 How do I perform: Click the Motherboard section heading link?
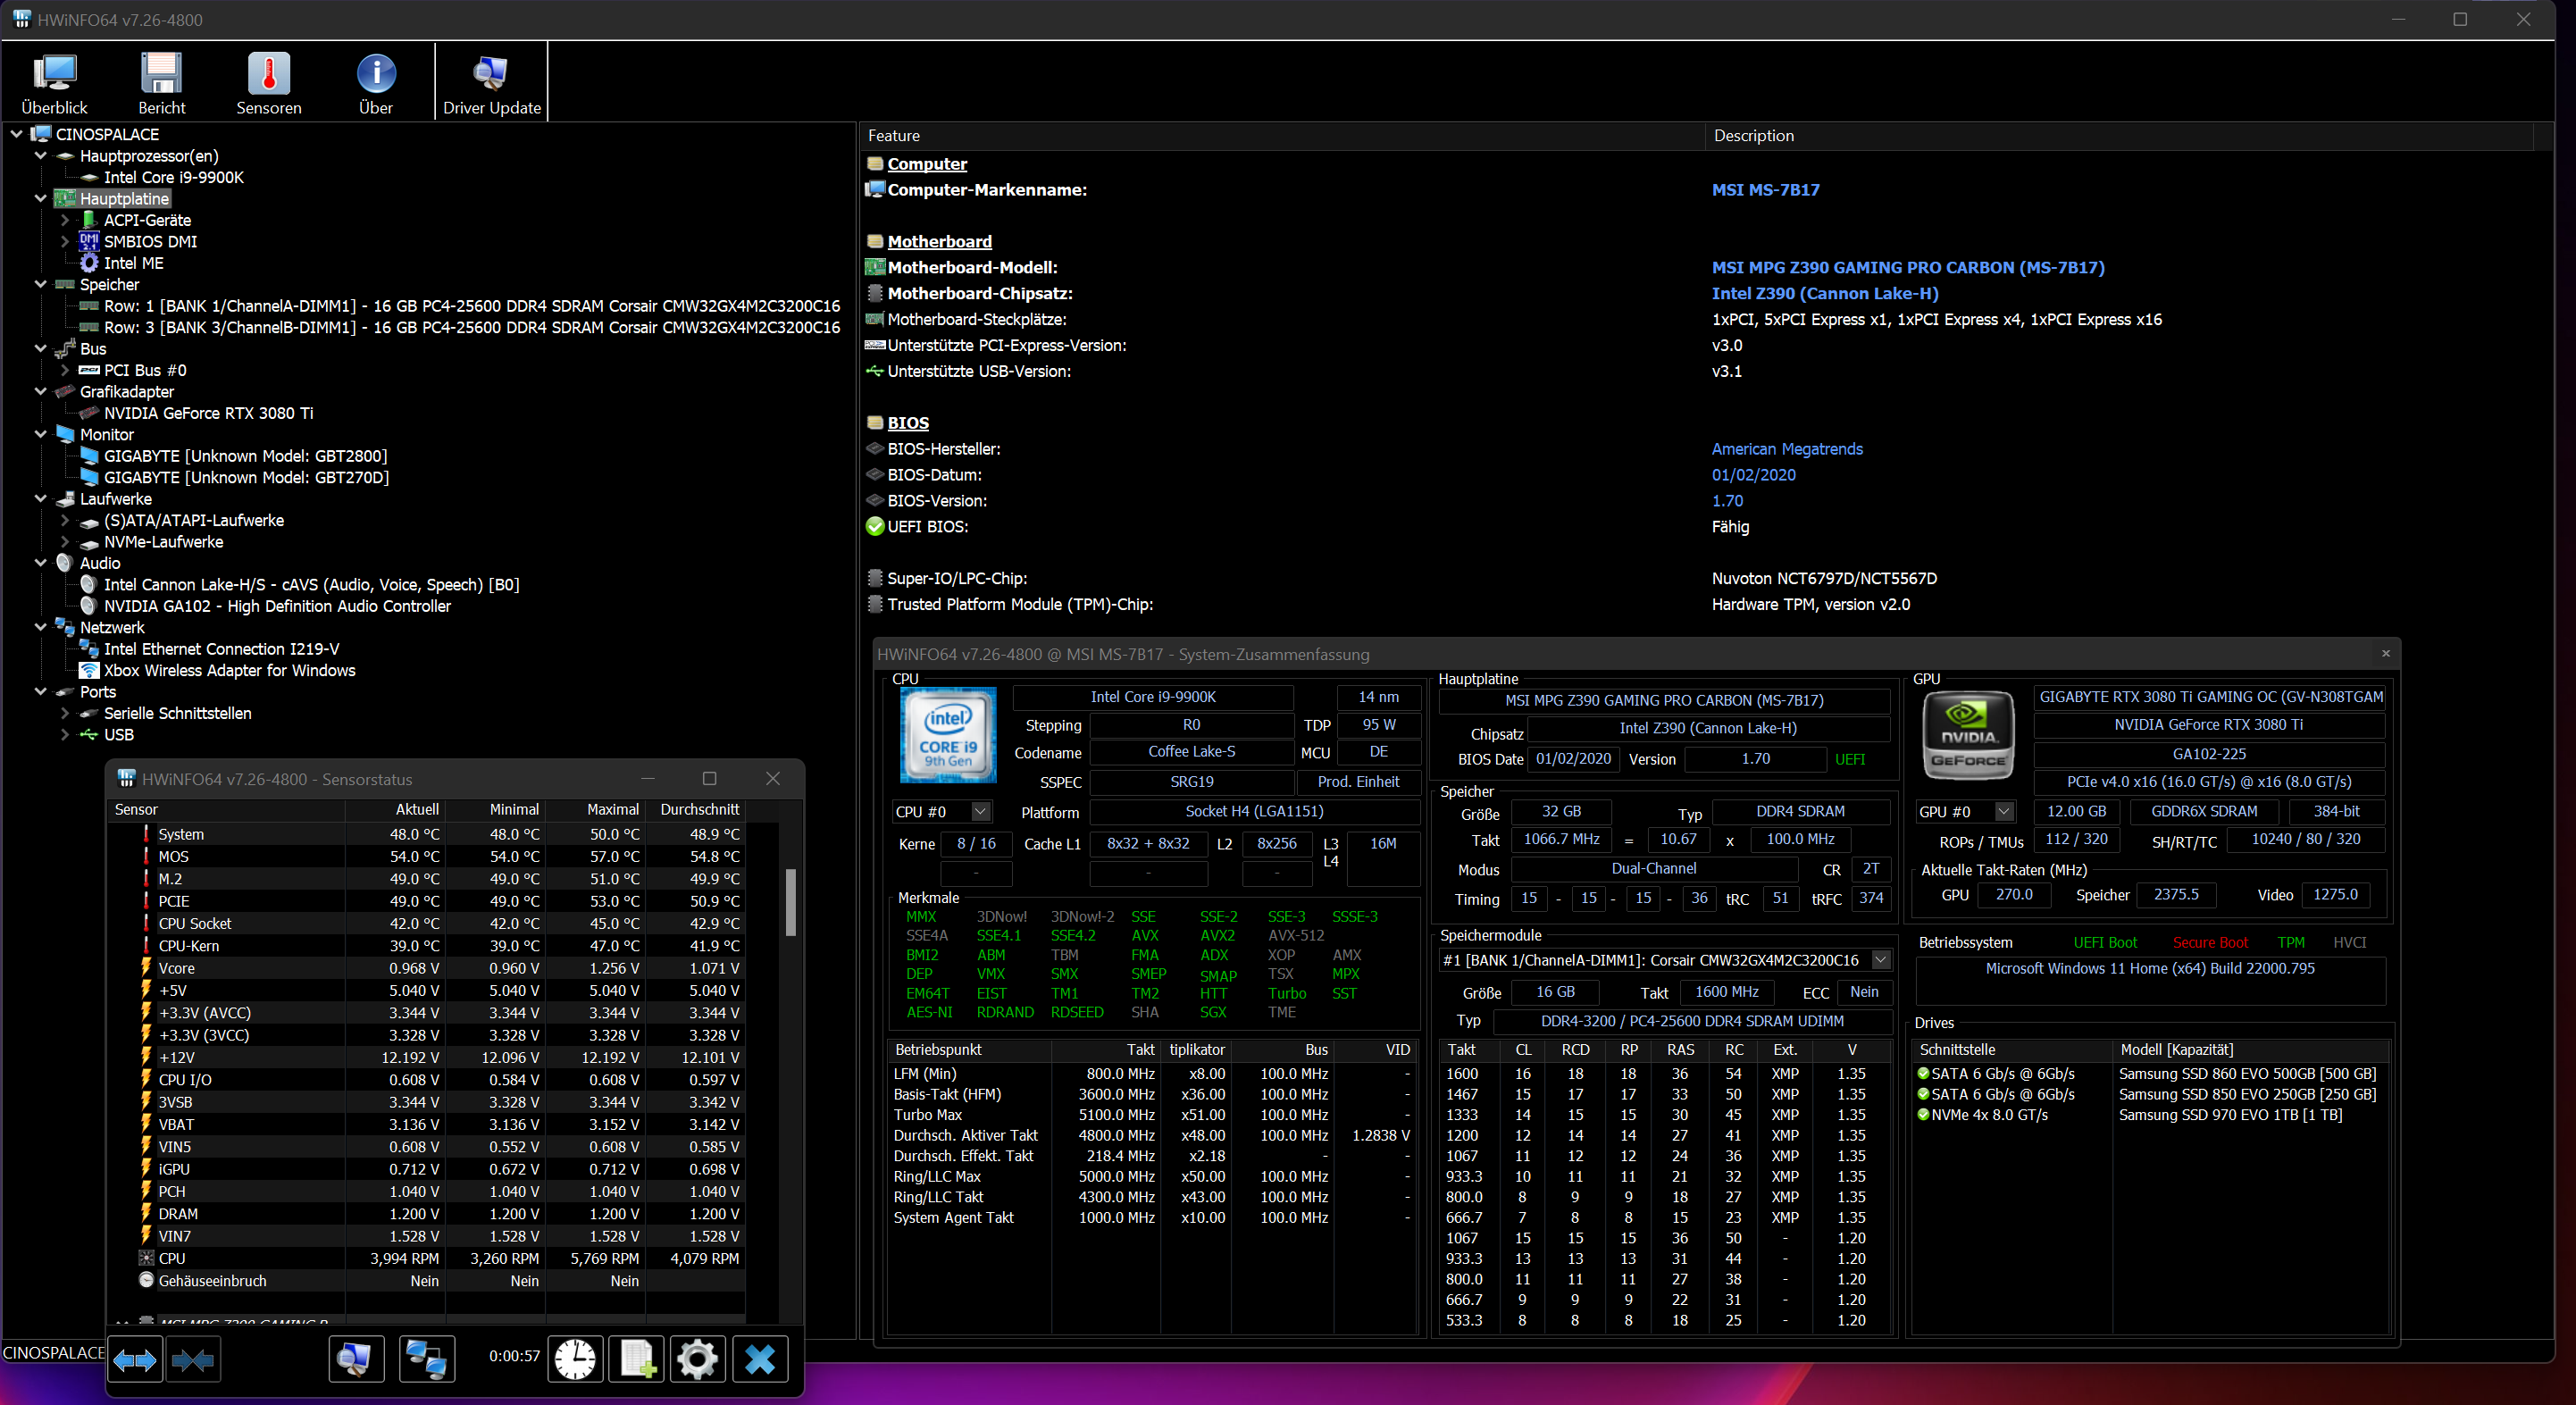coord(940,241)
